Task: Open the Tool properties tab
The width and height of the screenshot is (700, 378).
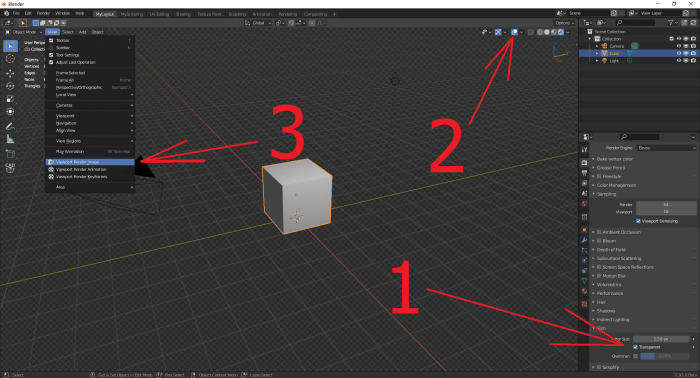Action: (x=584, y=150)
